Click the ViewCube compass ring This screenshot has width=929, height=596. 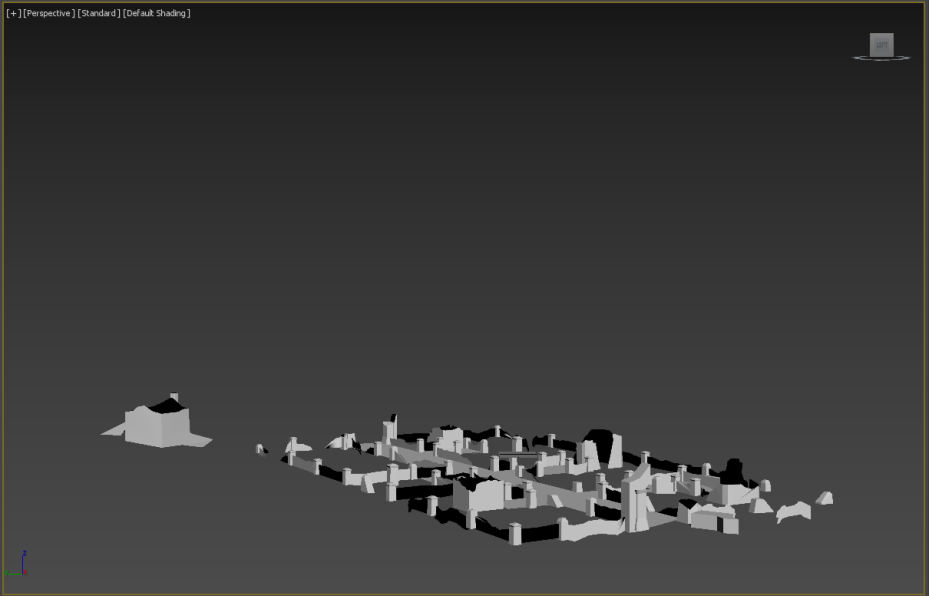coord(857,58)
